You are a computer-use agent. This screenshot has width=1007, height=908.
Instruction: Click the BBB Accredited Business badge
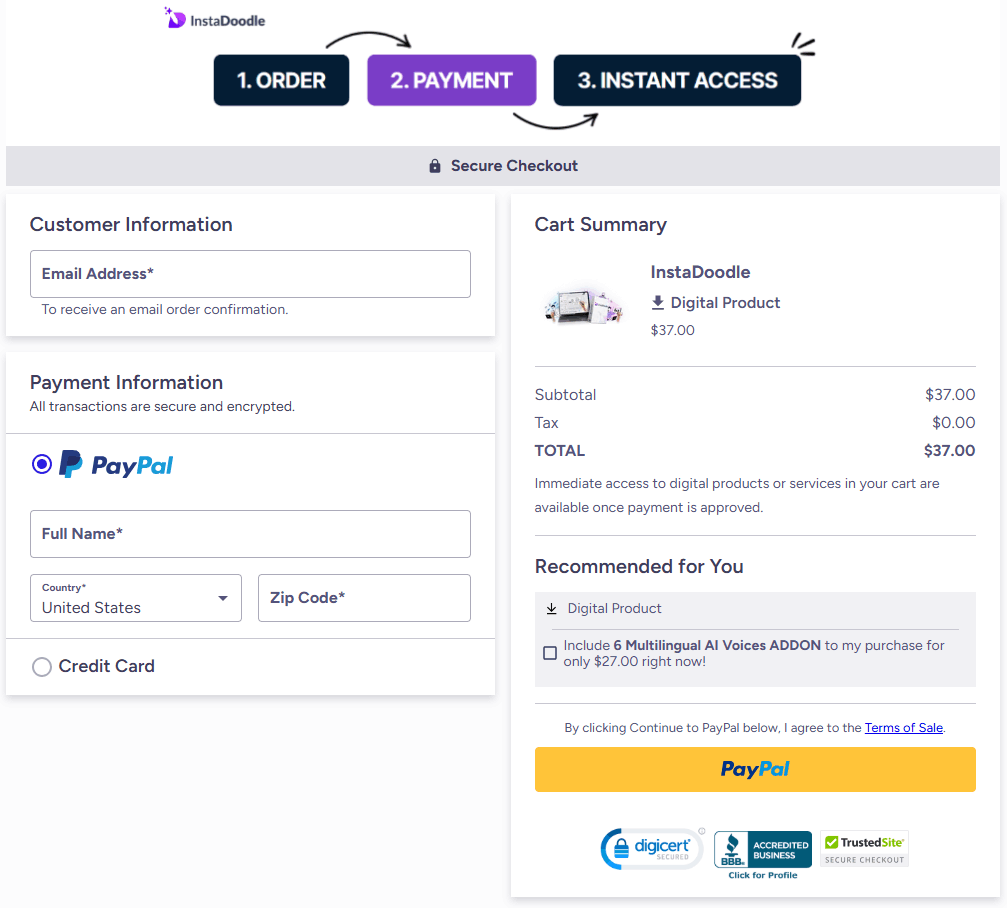(762, 850)
